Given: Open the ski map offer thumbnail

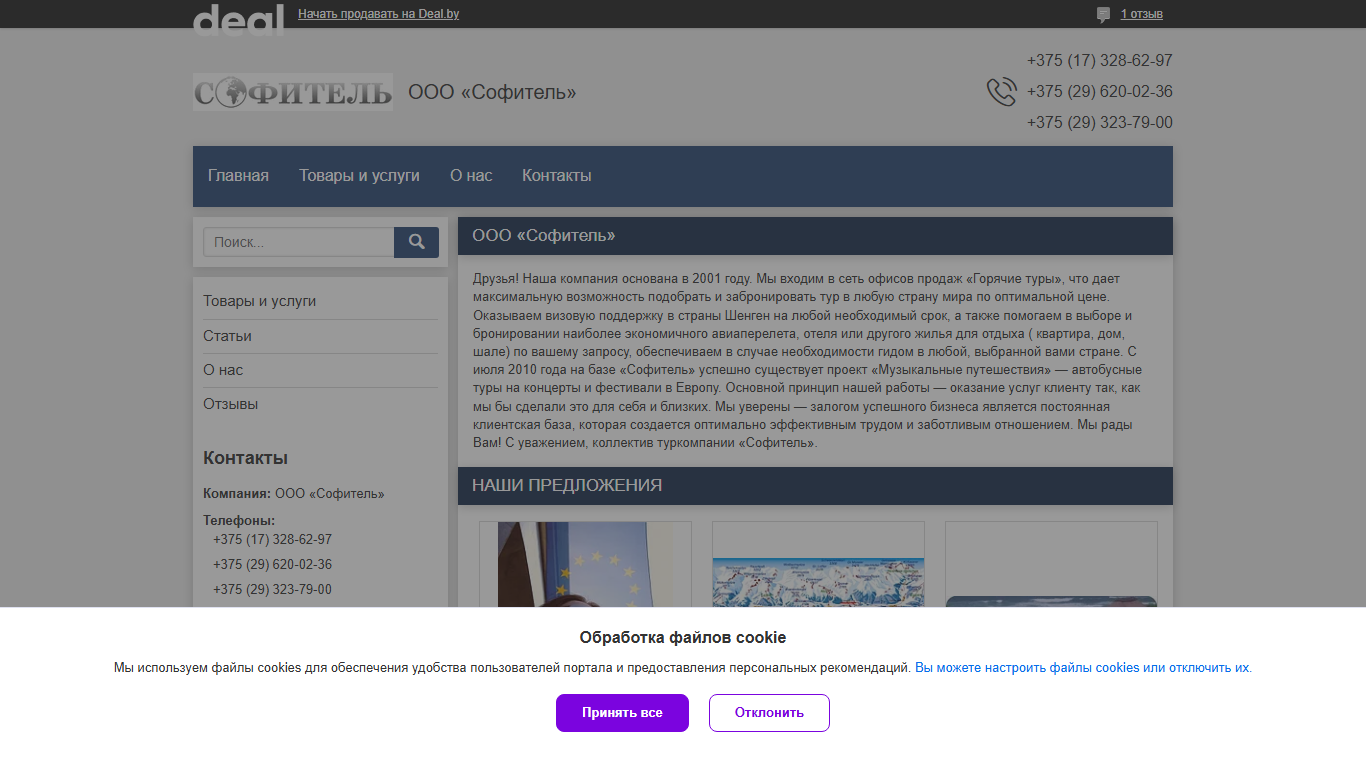Looking at the screenshot, I should click(818, 564).
